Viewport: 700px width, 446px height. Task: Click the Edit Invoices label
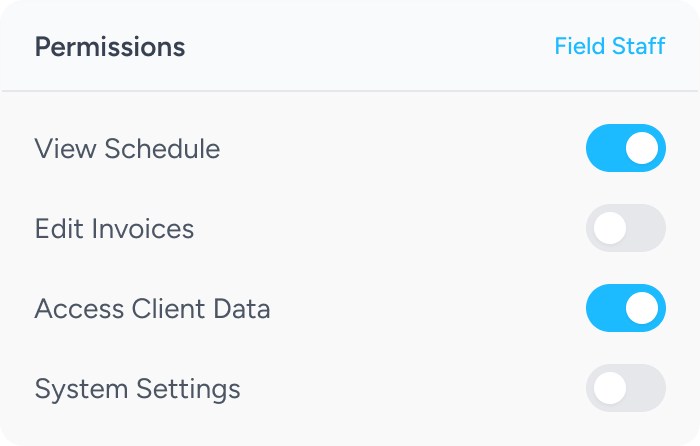click(x=114, y=229)
